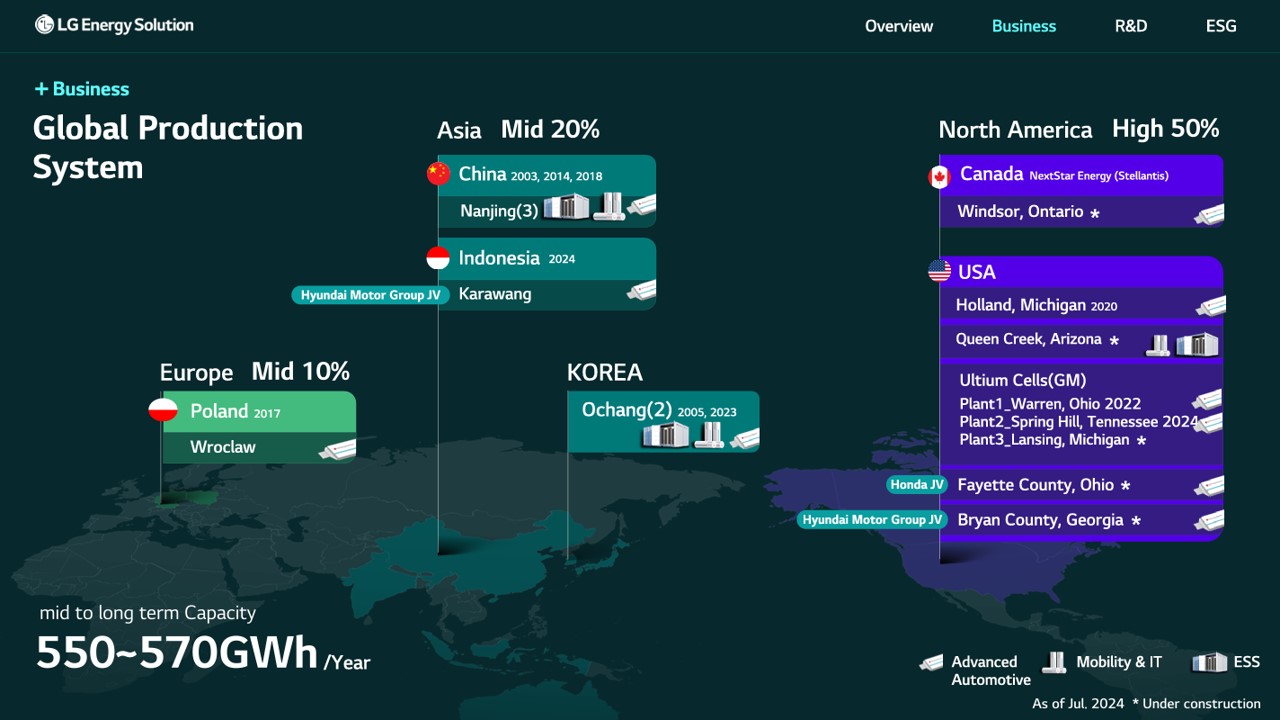Select the Nanjing(3) location label
This screenshot has width=1280, height=720.
[499, 211]
